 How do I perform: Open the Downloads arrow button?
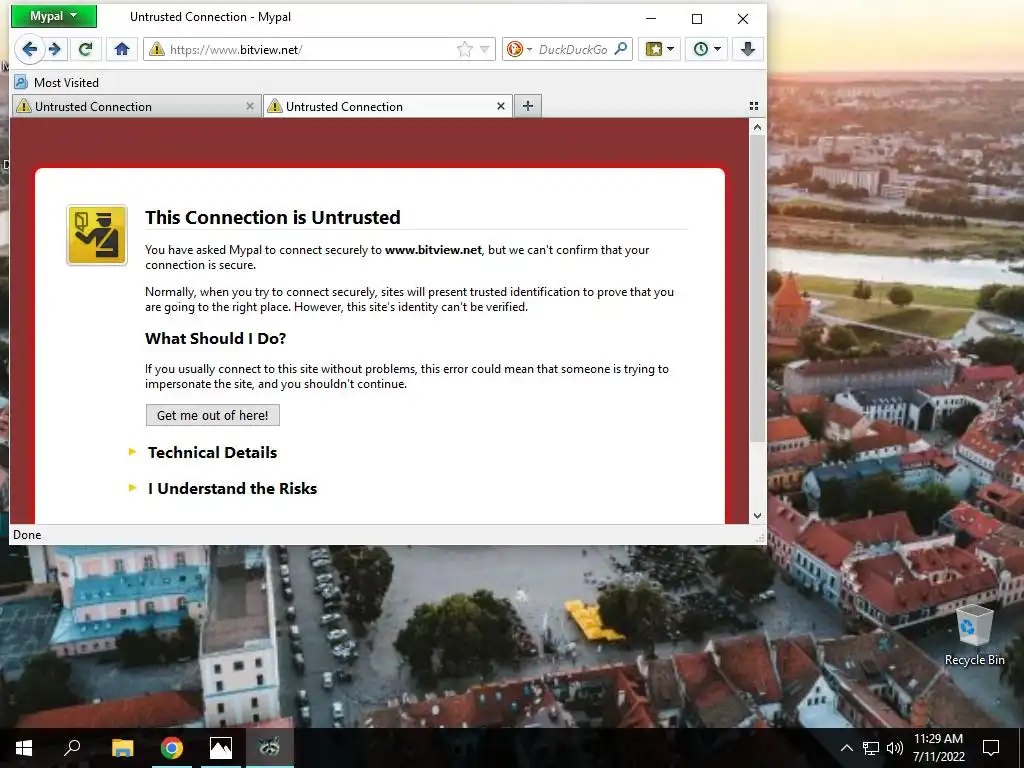[748, 49]
